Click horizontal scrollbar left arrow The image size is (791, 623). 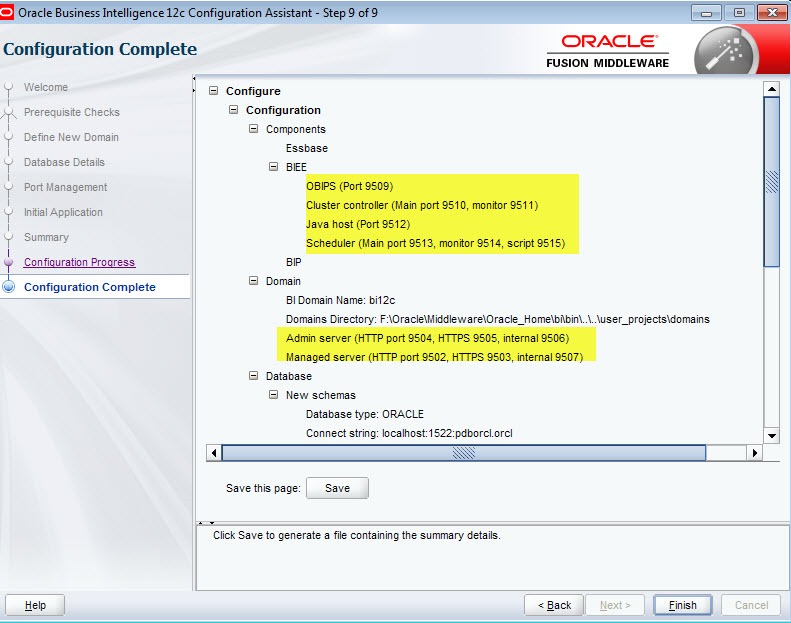[x=214, y=452]
